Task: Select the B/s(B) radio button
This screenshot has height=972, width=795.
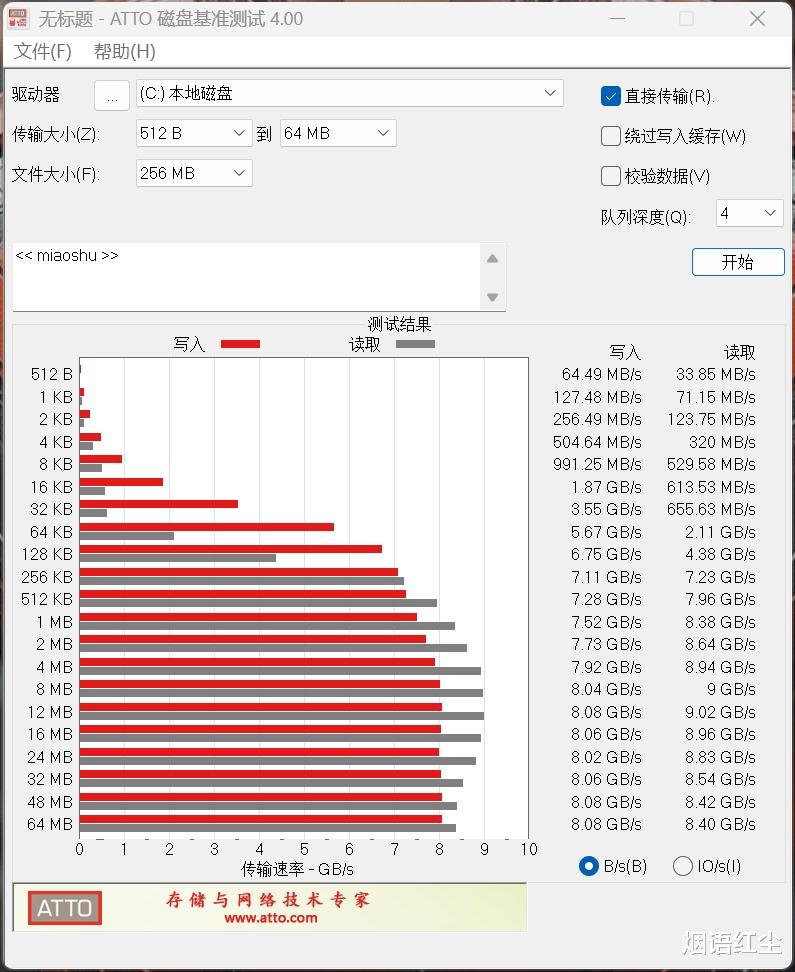Action: 588,866
